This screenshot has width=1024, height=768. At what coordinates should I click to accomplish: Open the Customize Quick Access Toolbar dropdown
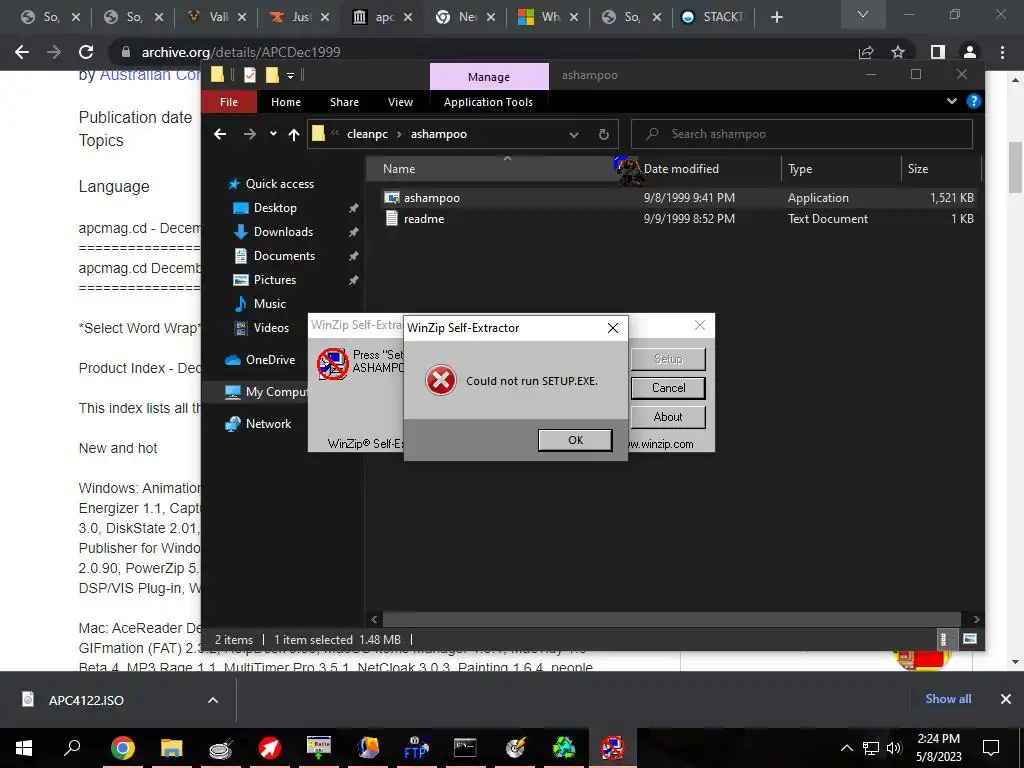(290, 76)
